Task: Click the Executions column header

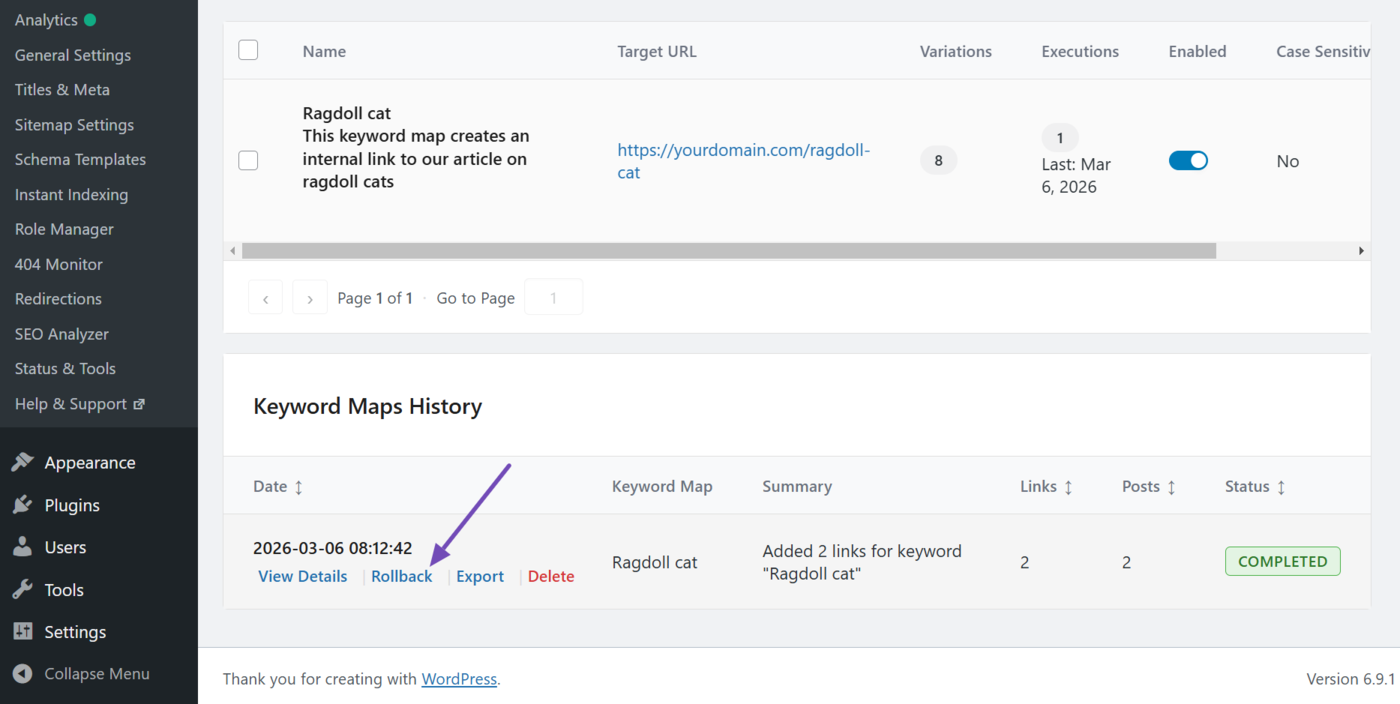Action: point(1080,51)
